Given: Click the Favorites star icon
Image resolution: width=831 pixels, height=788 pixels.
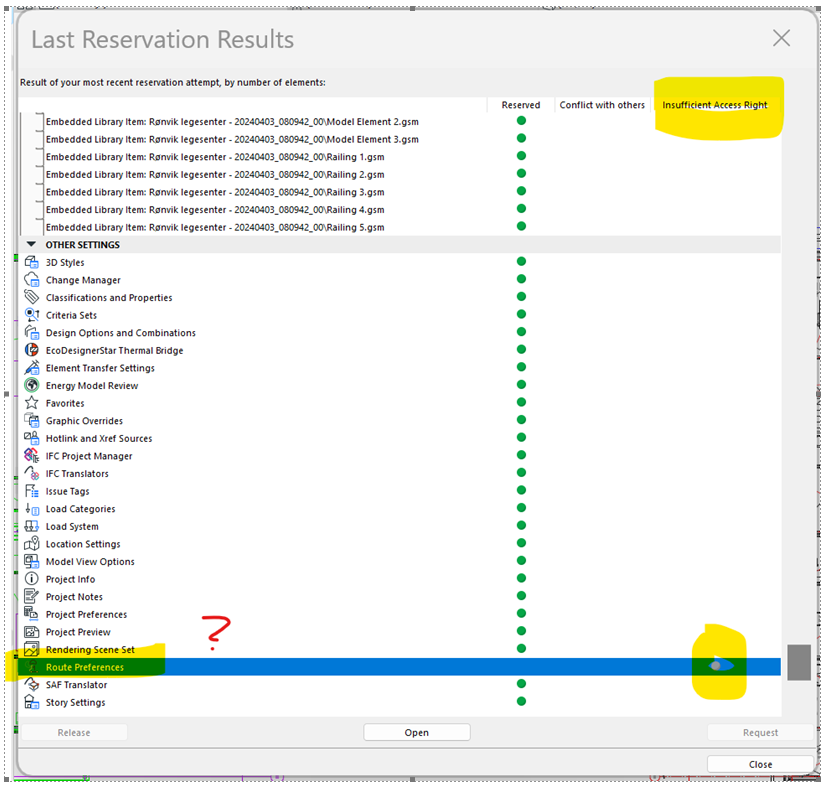Looking at the screenshot, I should [32, 403].
